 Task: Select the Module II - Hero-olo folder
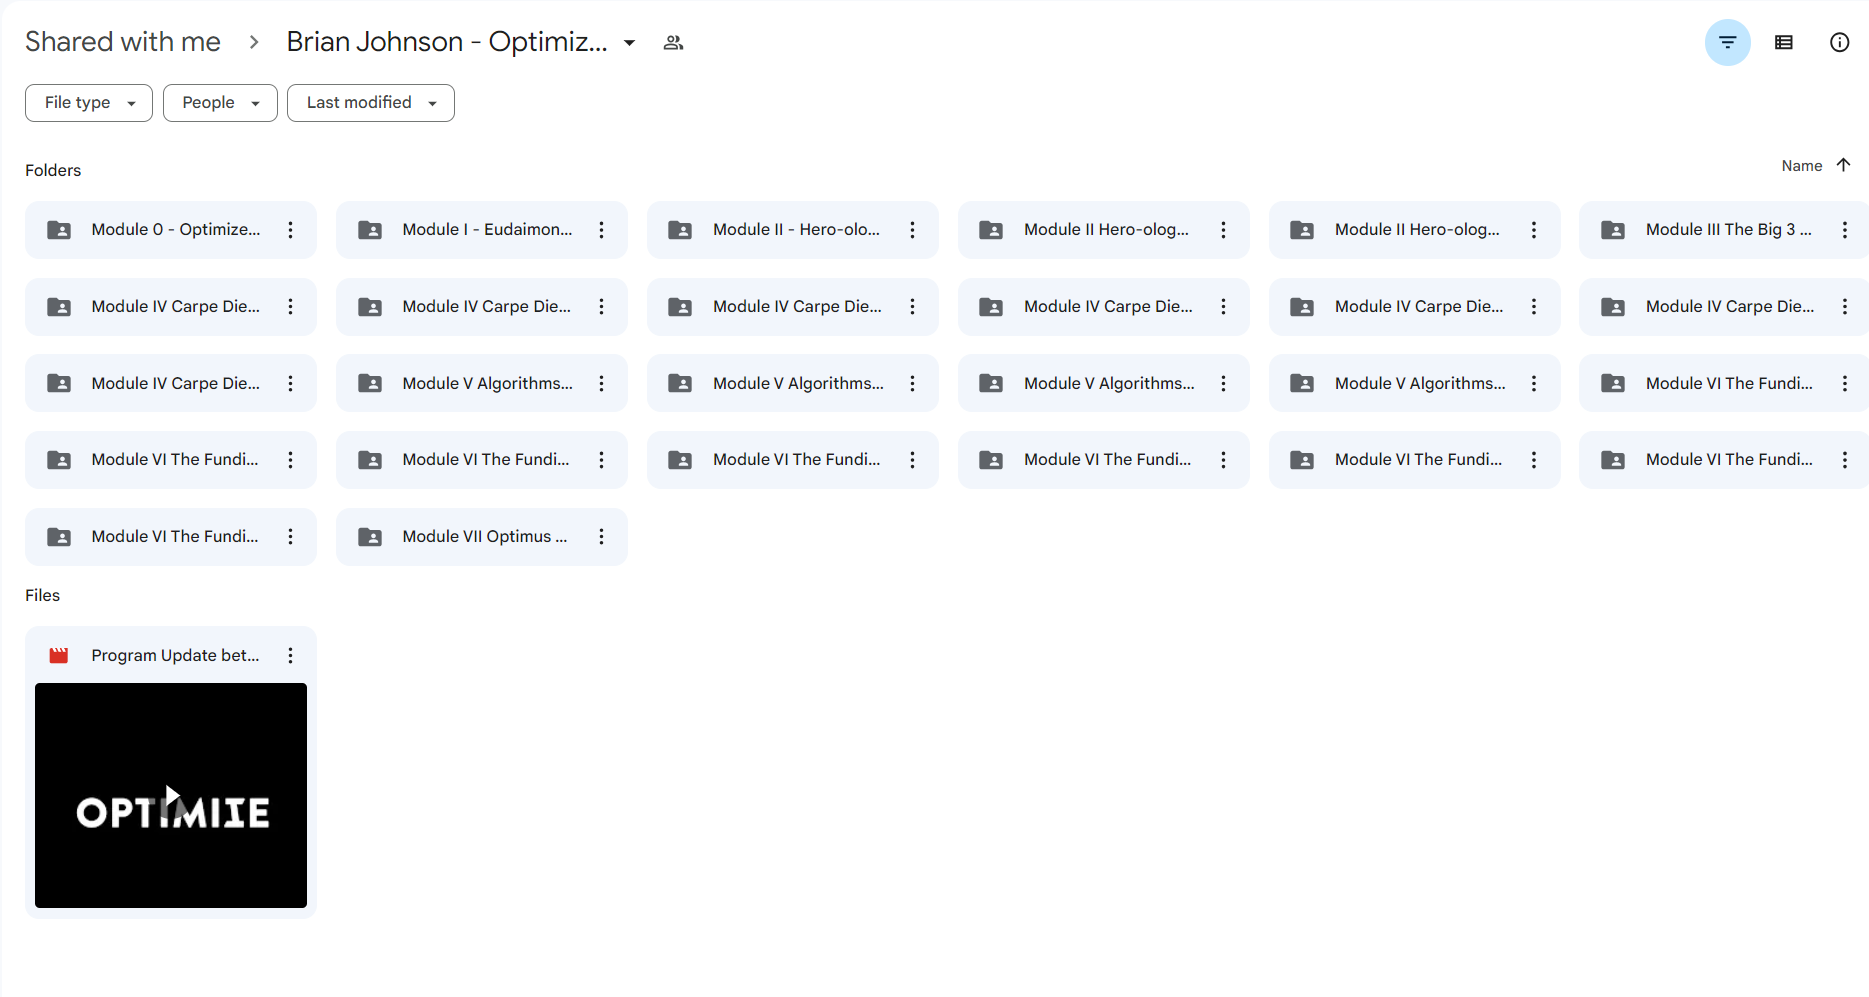coord(793,230)
